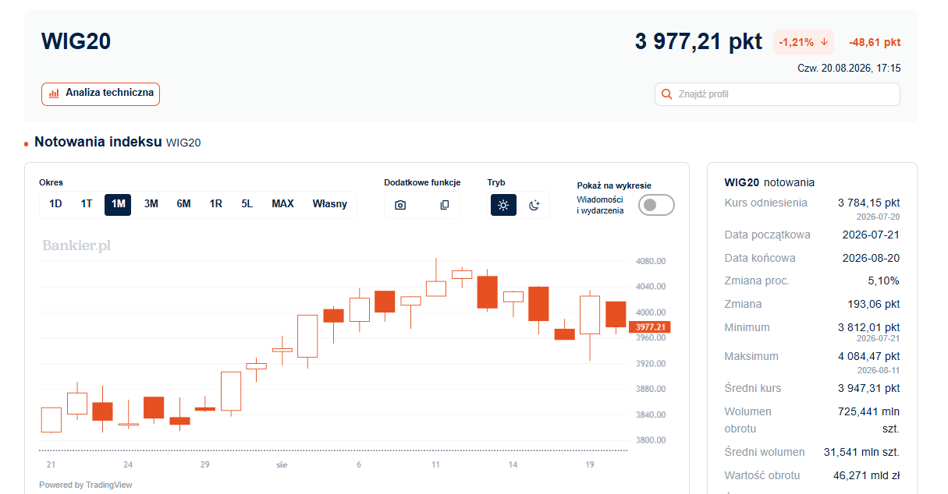Click the timestamp Czw. 20.08.2026, 17:15

(849, 68)
